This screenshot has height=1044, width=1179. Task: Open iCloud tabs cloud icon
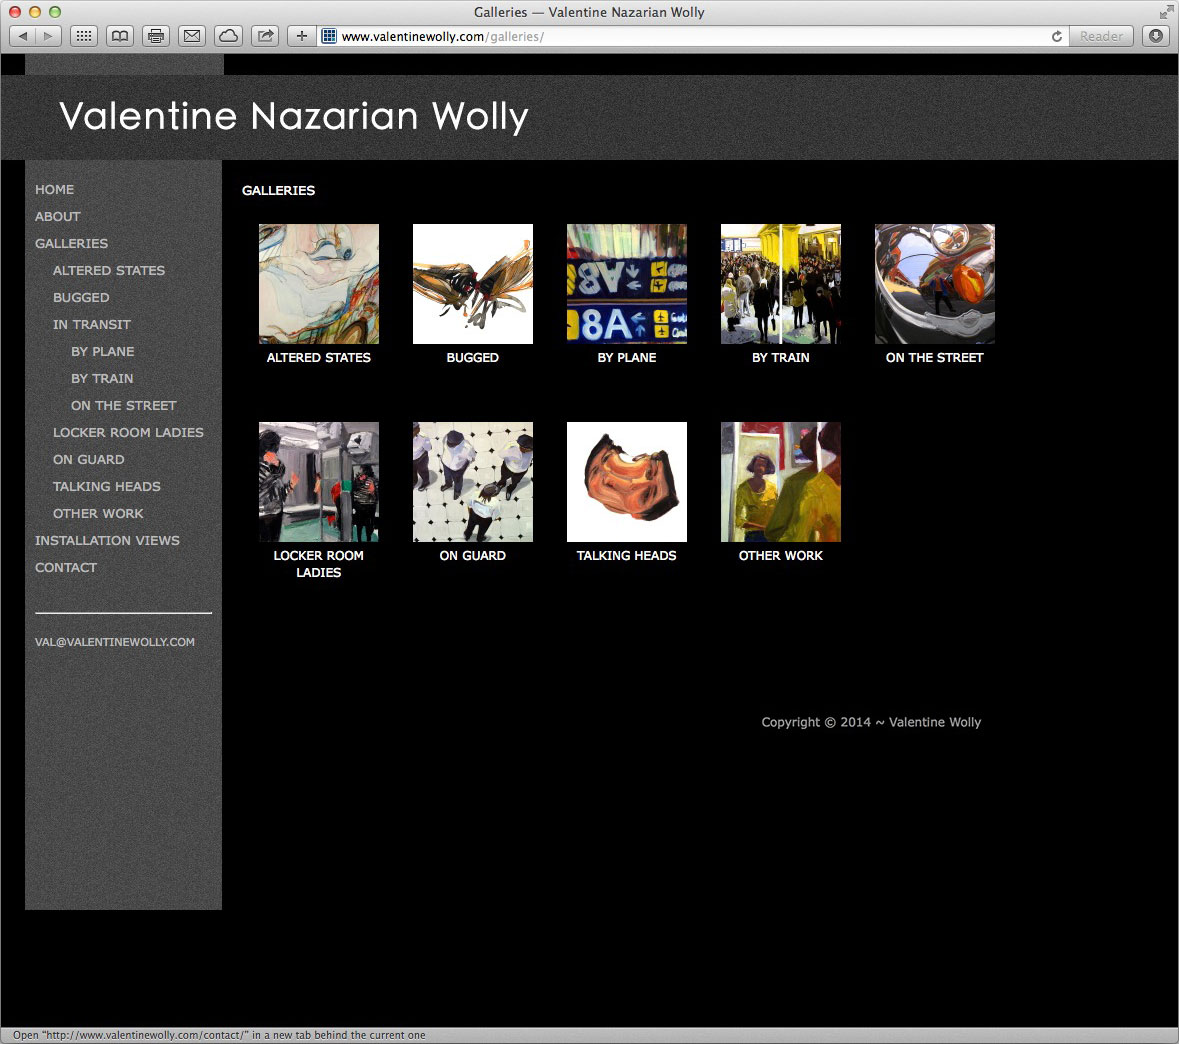[228, 36]
